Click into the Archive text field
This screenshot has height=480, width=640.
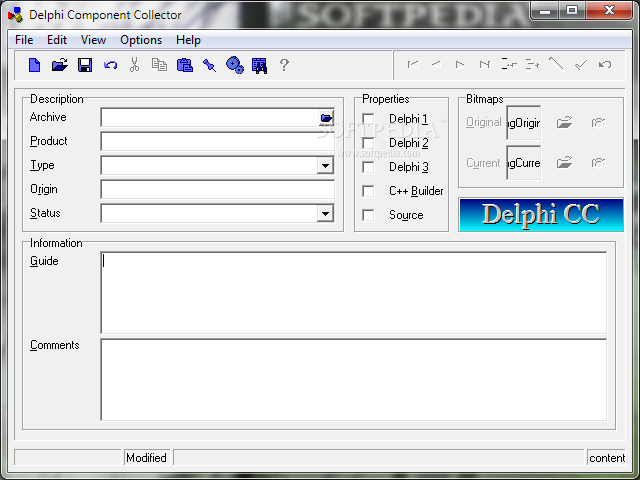pos(210,118)
